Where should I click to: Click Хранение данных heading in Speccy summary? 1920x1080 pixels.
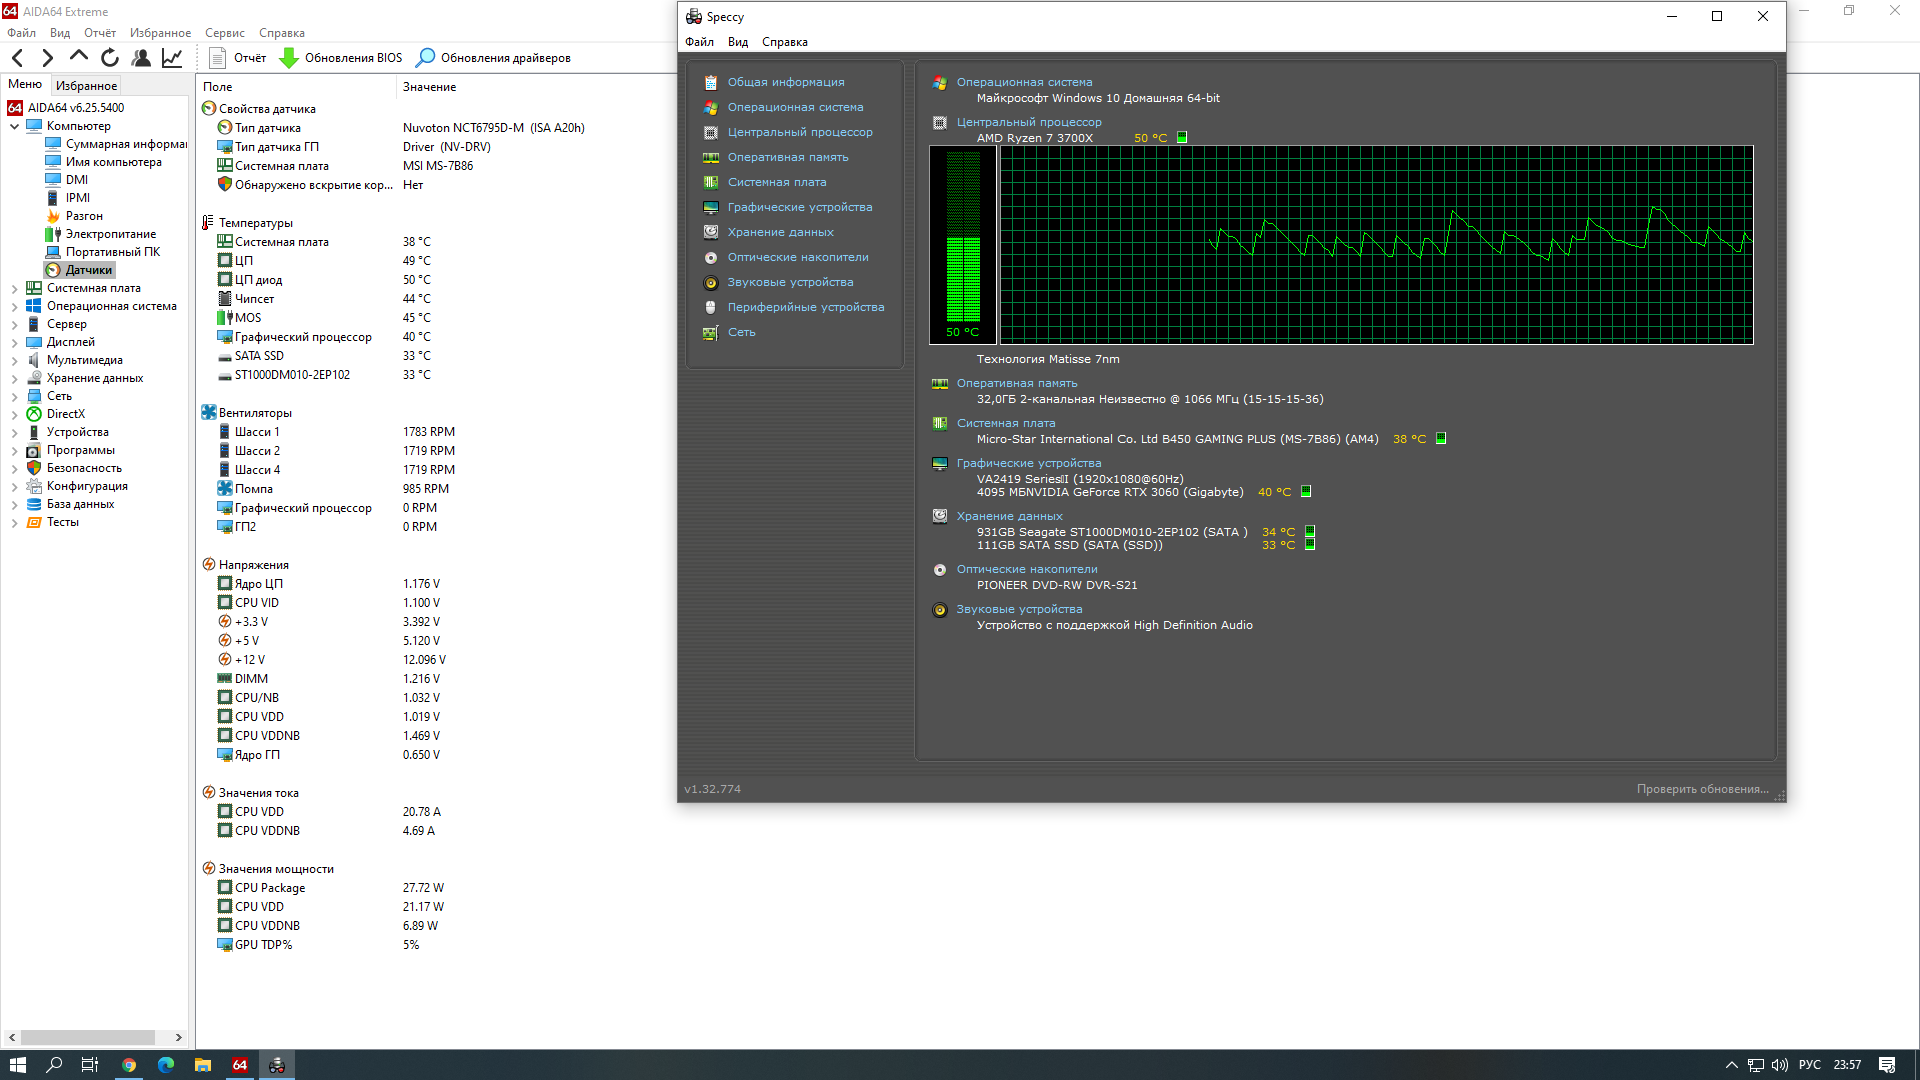click(x=1010, y=516)
